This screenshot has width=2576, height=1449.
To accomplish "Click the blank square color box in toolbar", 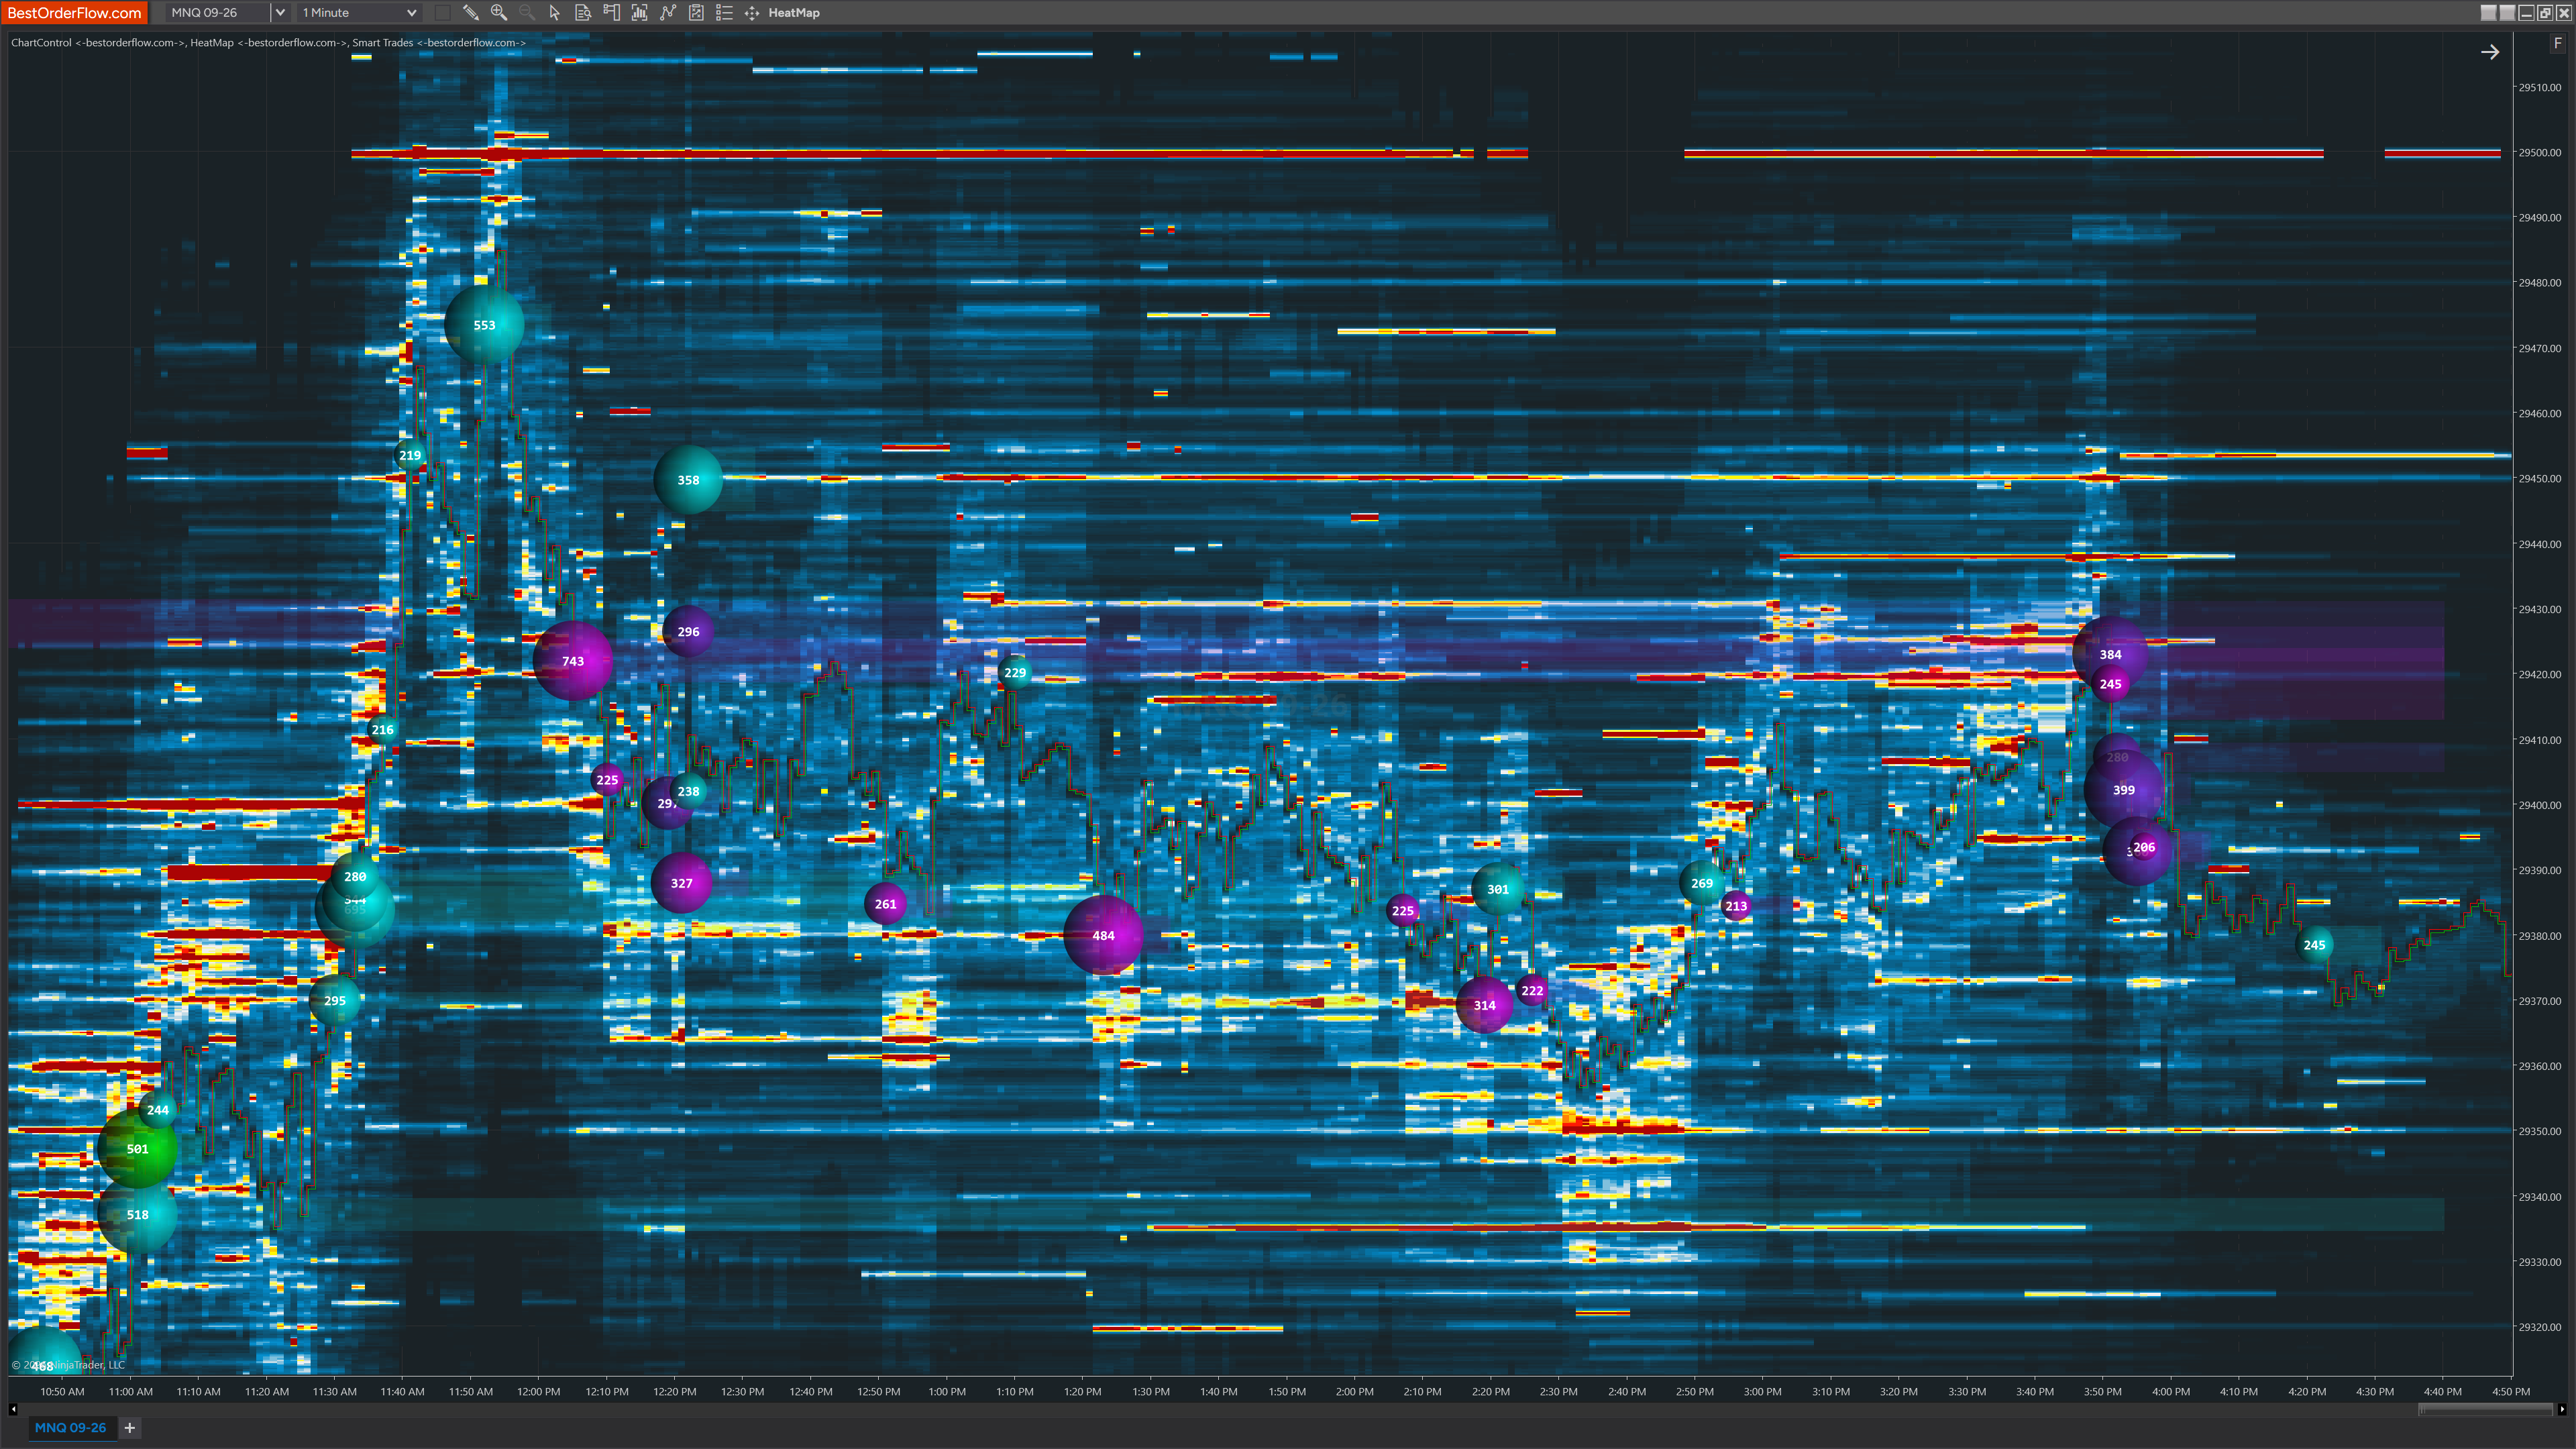I will [442, 13].
